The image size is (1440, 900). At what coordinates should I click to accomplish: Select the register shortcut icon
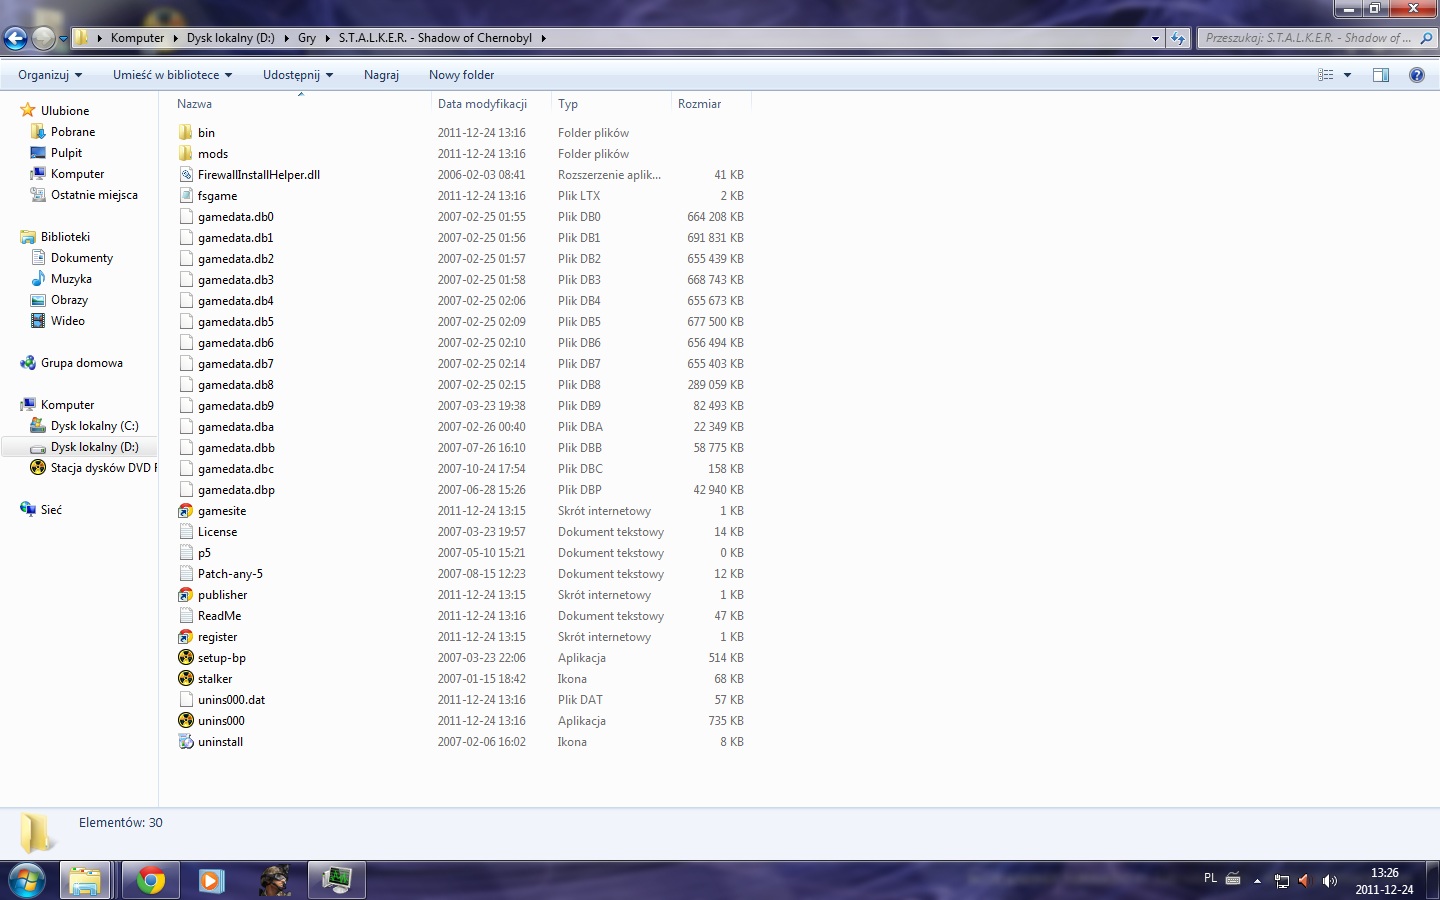tap(186, 637)
